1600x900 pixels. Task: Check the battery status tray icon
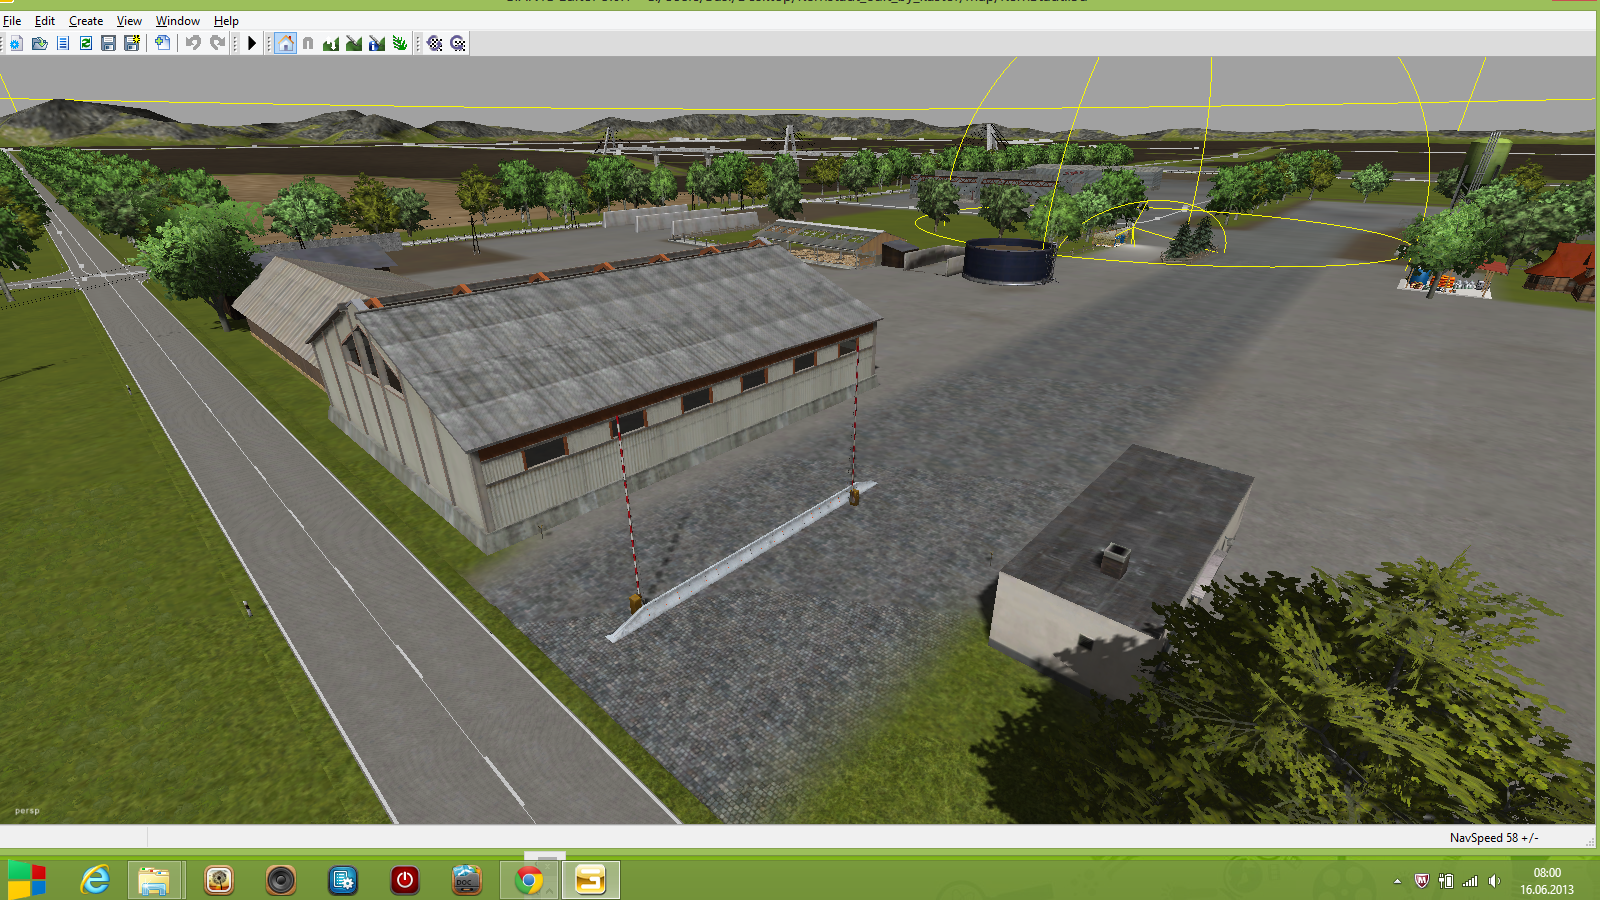(x=1446, y=881)
